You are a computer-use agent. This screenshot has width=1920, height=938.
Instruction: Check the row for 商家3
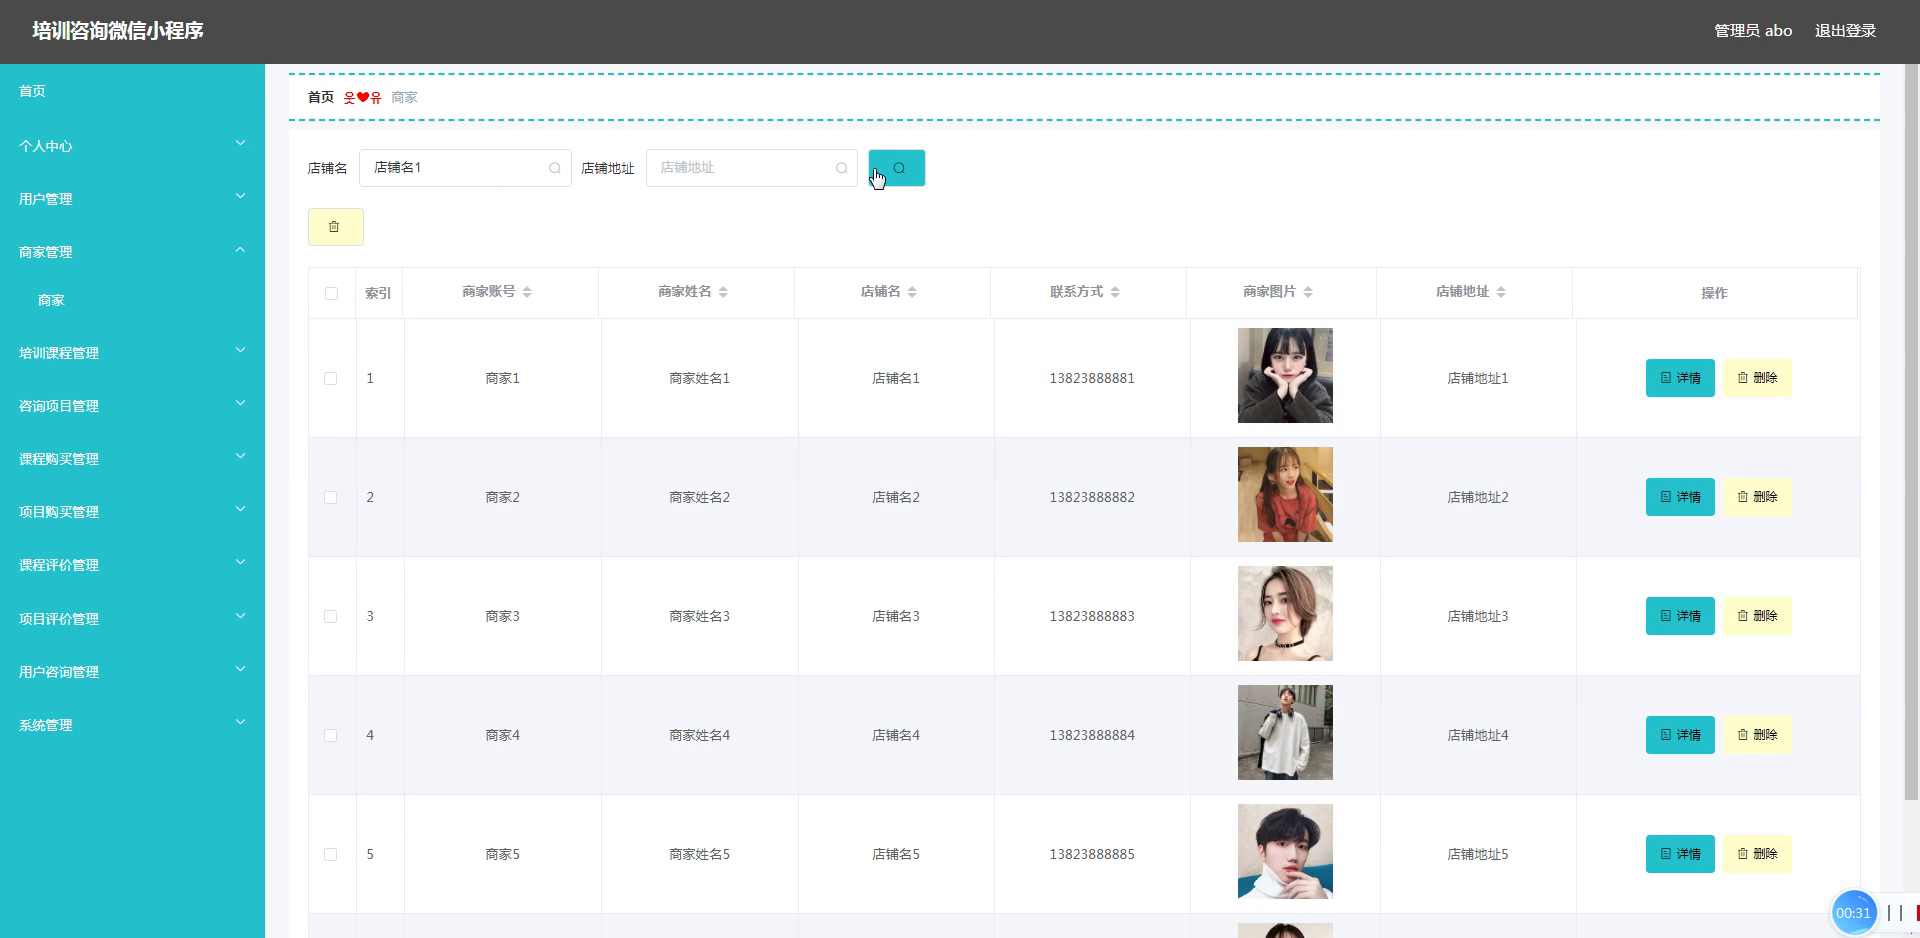tap(331, 616)
